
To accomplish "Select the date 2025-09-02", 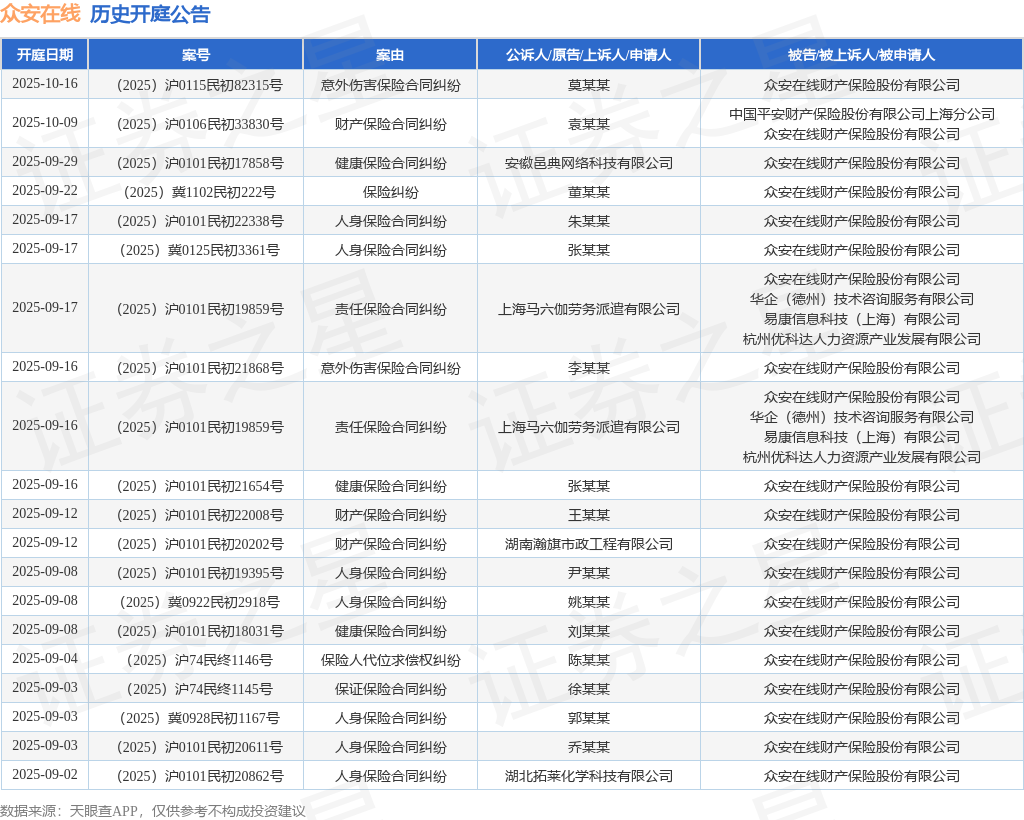I will tap(44, 775).
